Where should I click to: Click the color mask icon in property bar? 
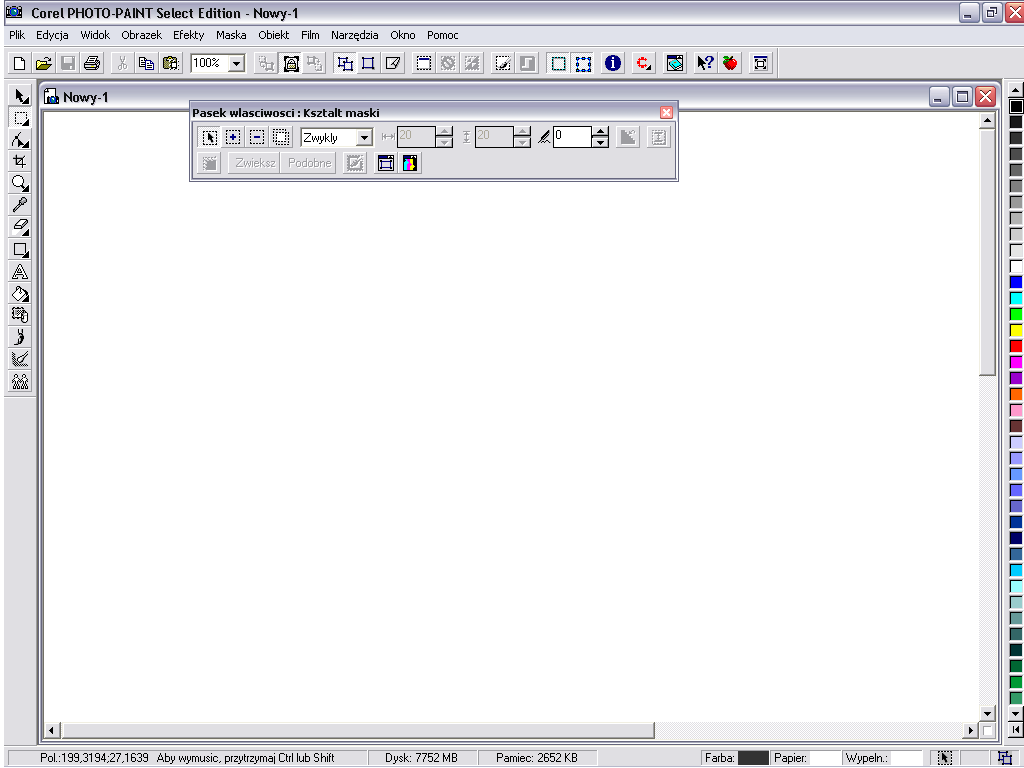coord(410,163)
